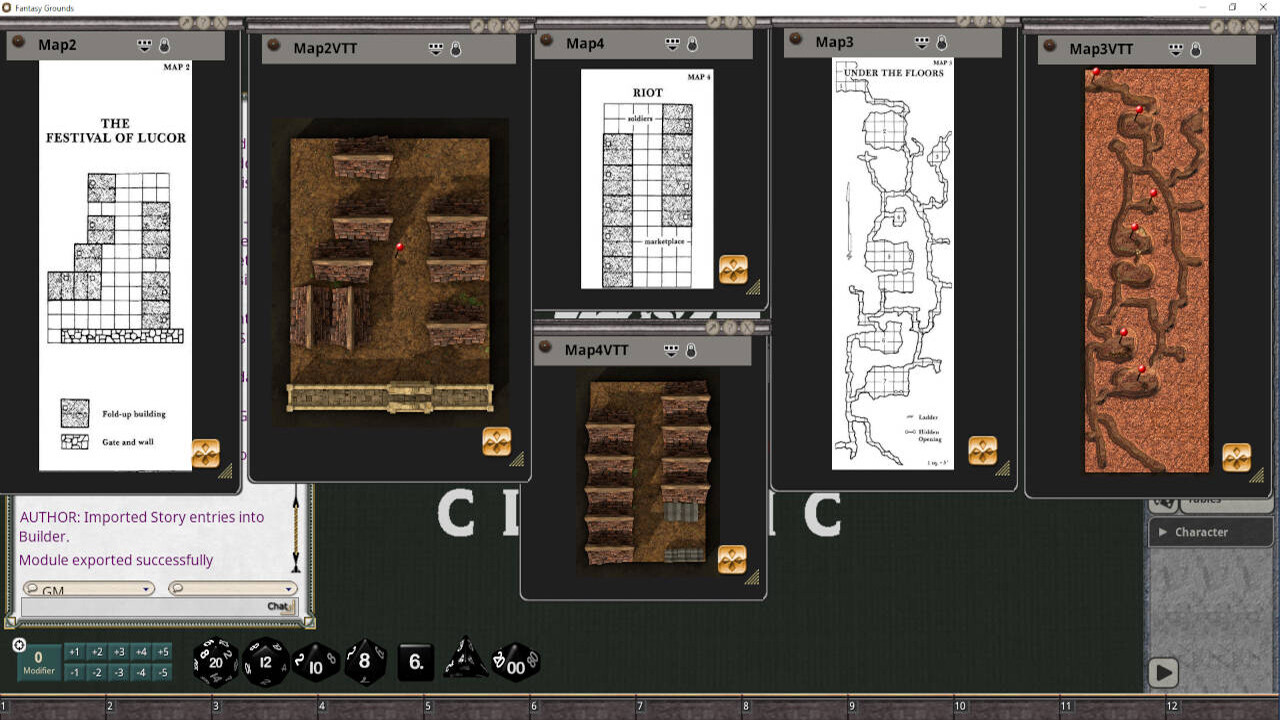Click the d8 die in the tray

[365, 660]
